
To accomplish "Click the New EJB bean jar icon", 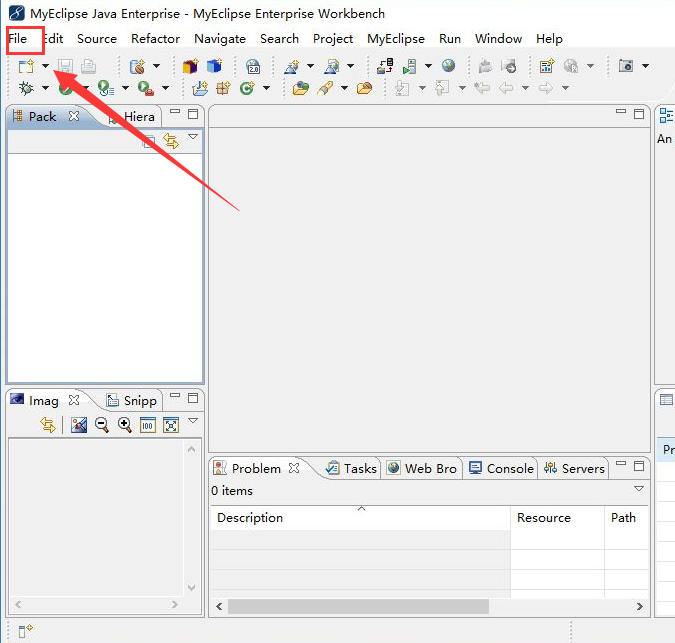I will (137, 66).
